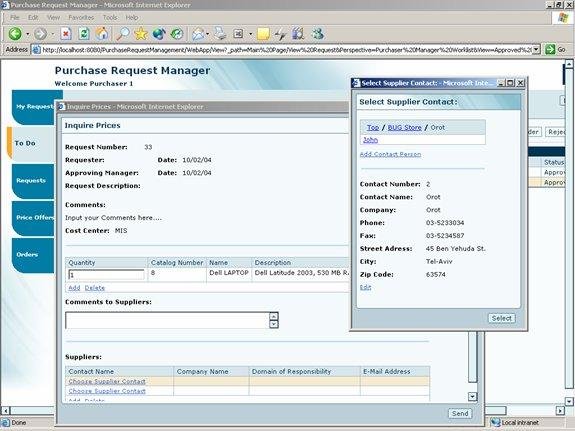Image resolution: width=575 pixels, height=431 pixels.
Task: Click the John contact link
Action: 370,140
